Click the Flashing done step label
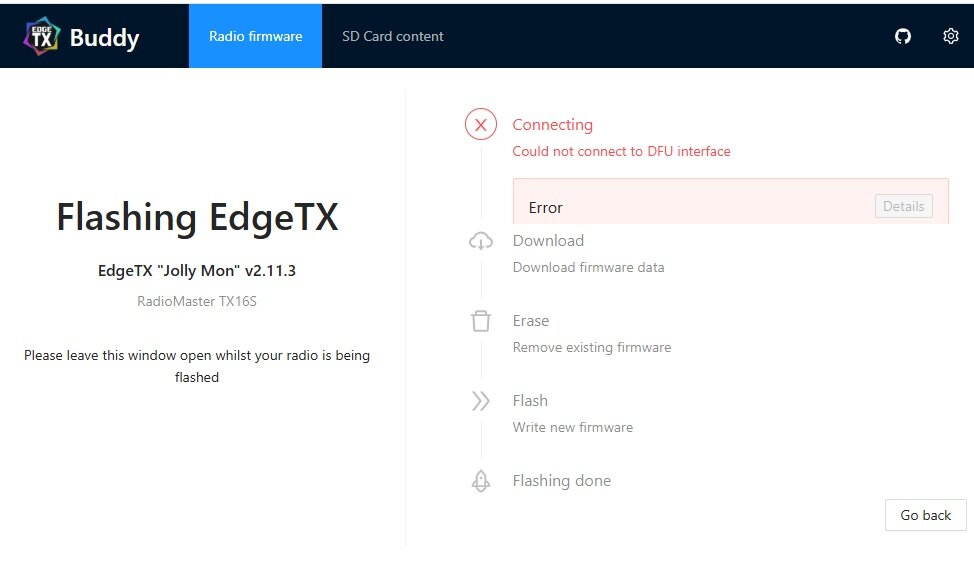The height and width of the screenshot is (567, 974). 561,481
